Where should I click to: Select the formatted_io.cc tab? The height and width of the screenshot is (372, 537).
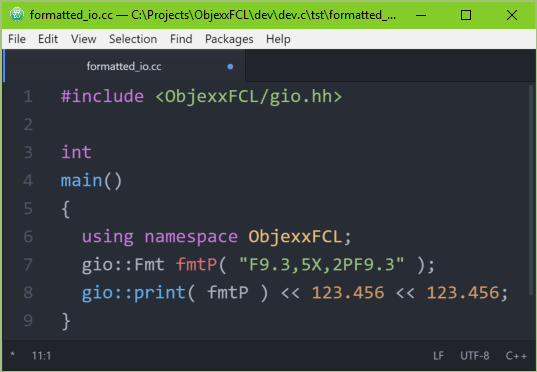tap(124, 66)
